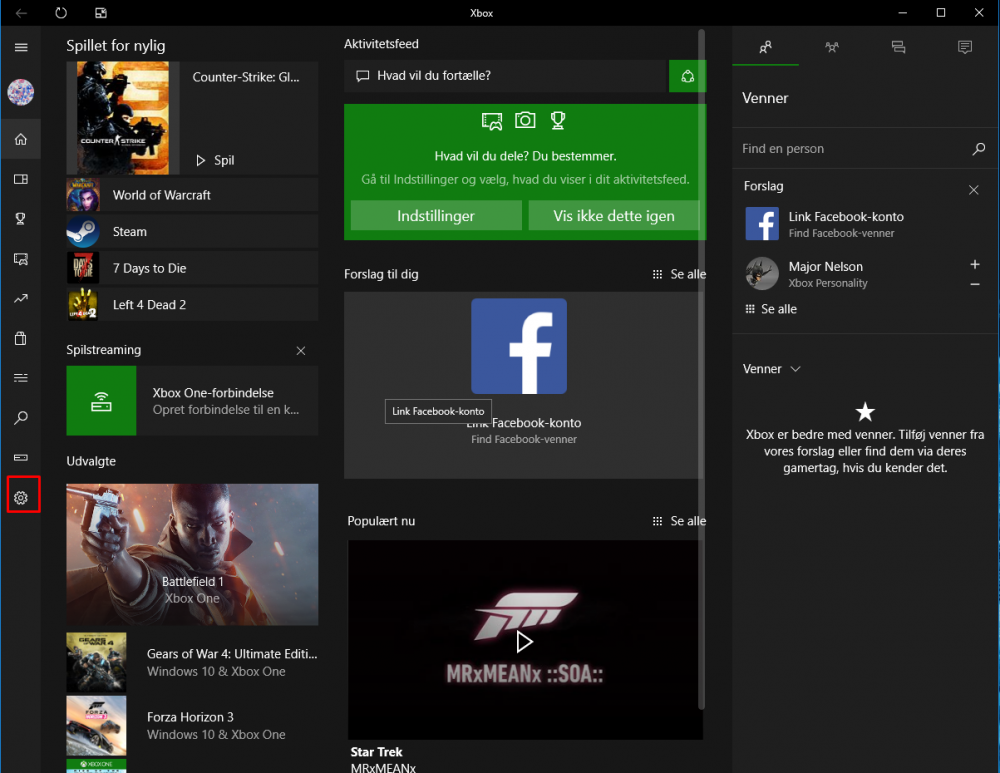
Task: Open World of Warcraft from recent list
Action: (192, 195)
